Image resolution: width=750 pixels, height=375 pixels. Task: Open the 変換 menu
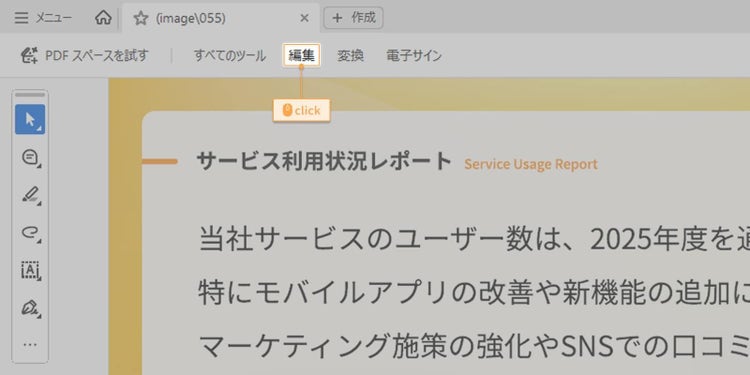click(351, 56)
